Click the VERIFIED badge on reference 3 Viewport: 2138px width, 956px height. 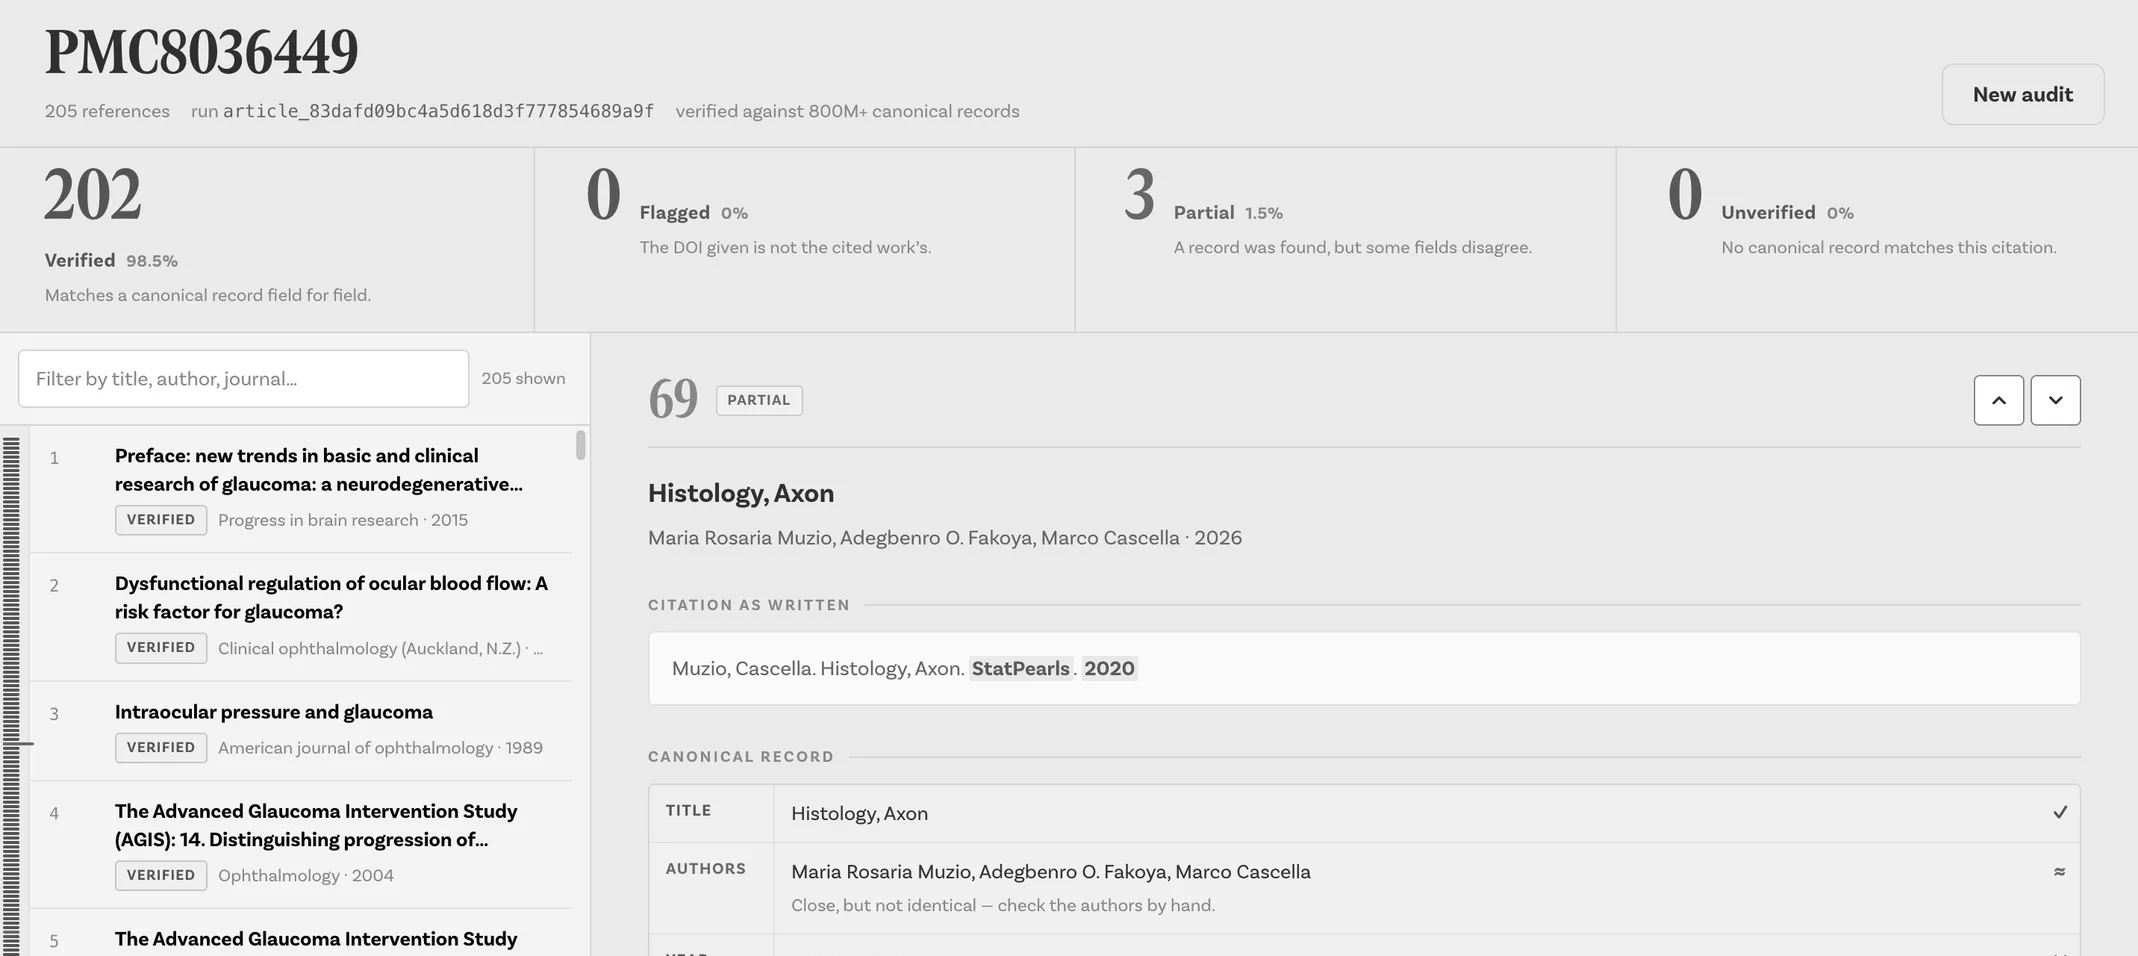161,748
